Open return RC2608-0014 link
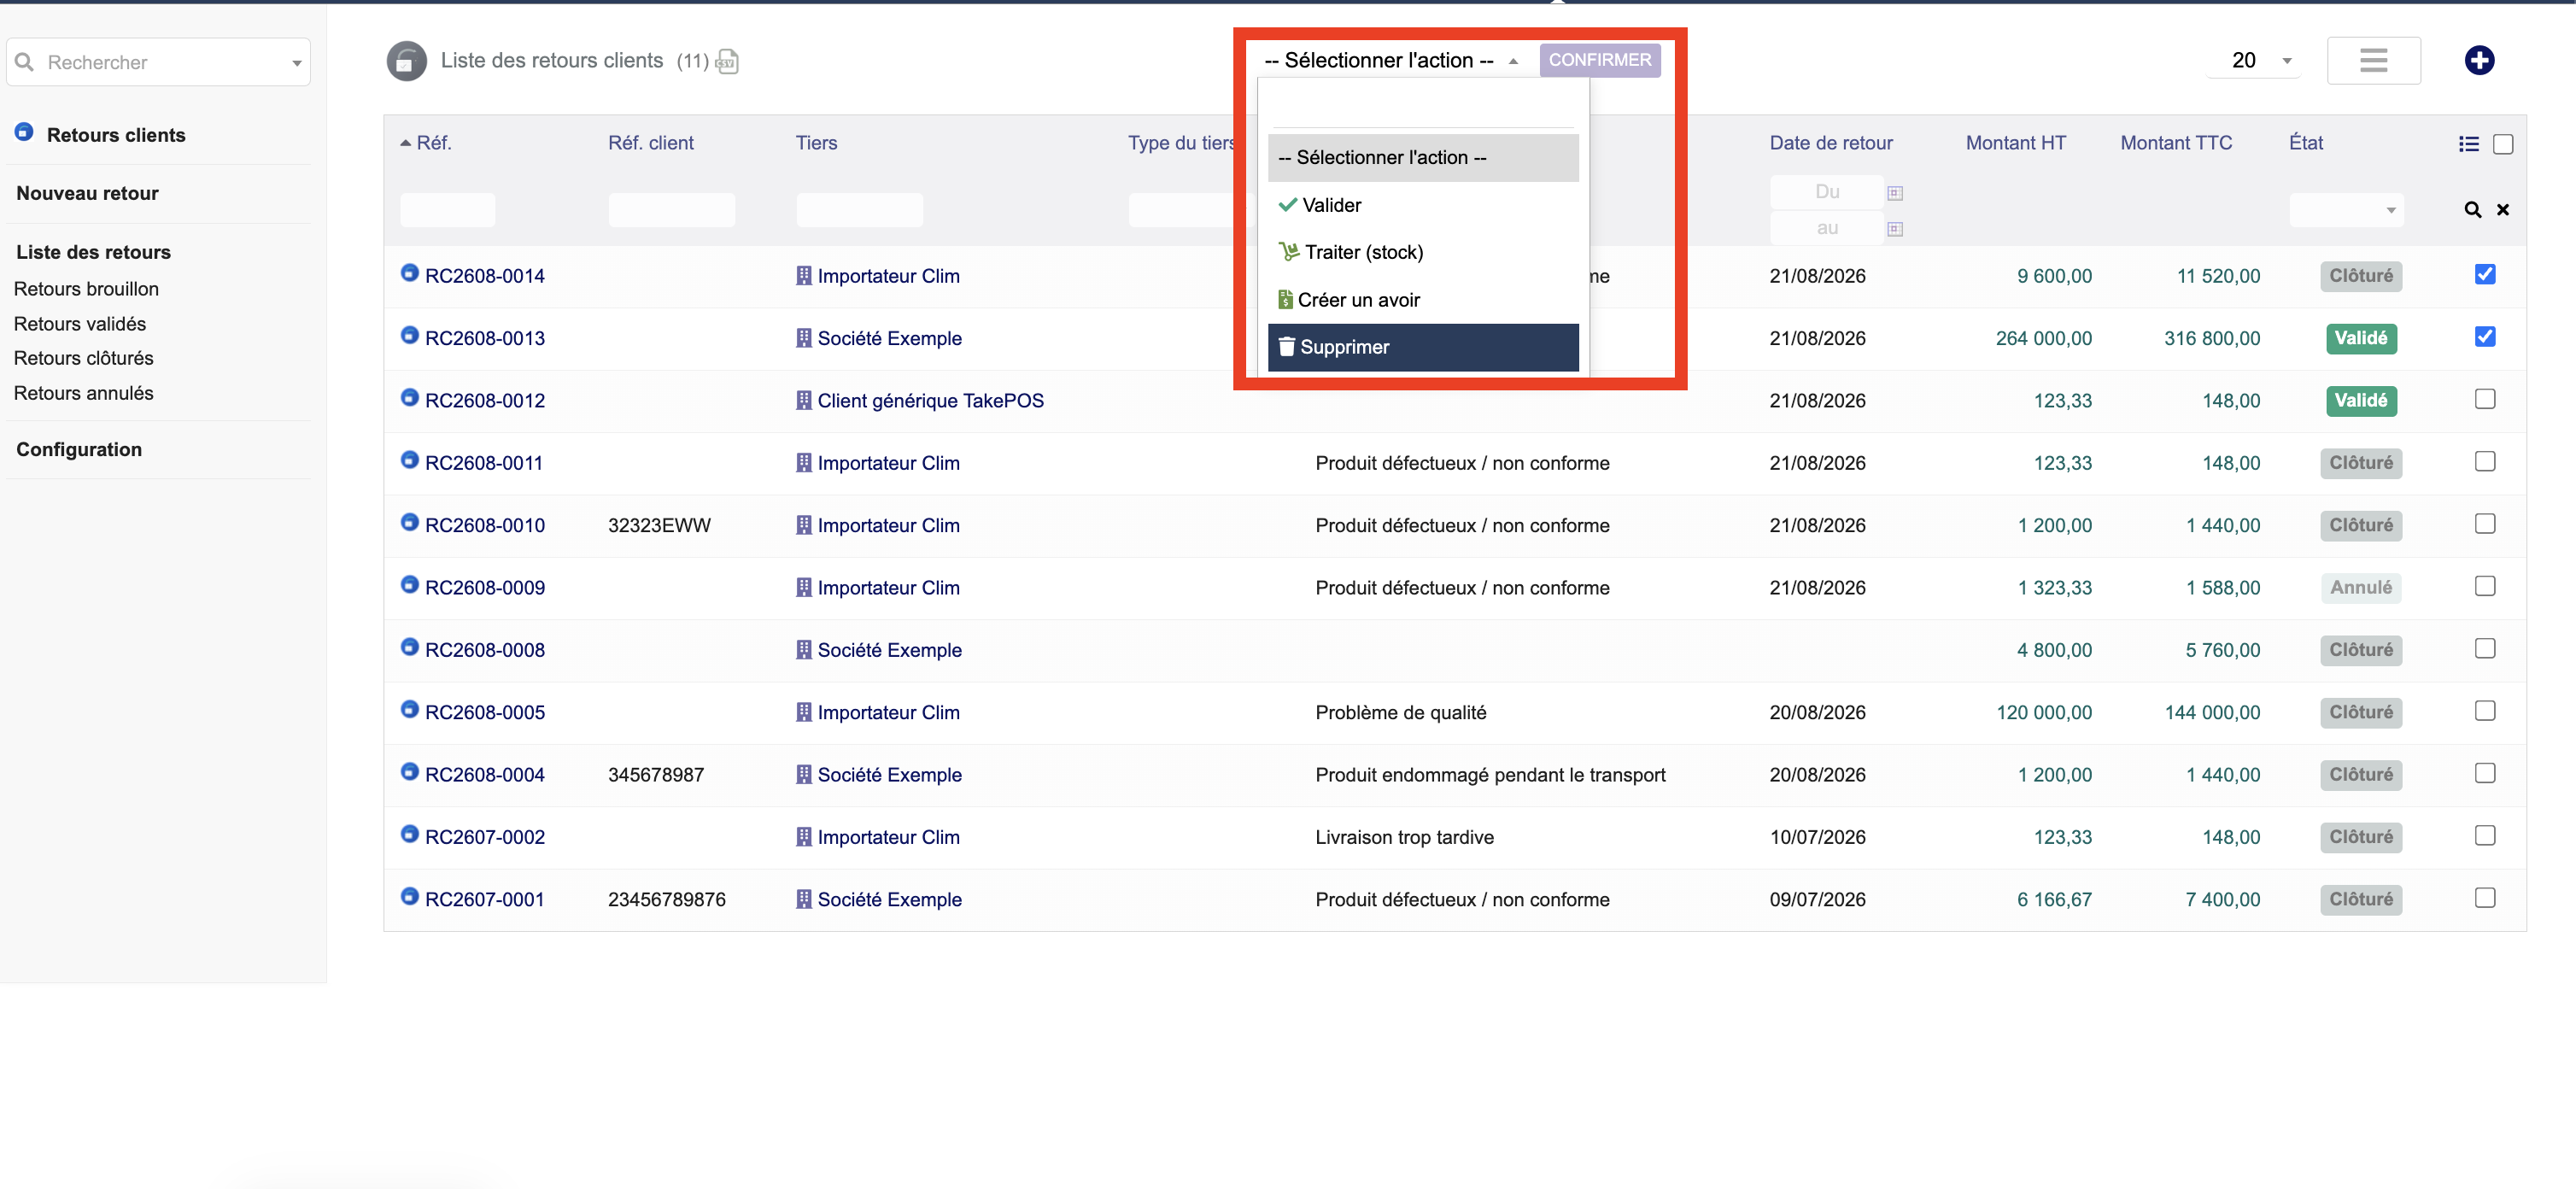 click(x=485, y=276)
